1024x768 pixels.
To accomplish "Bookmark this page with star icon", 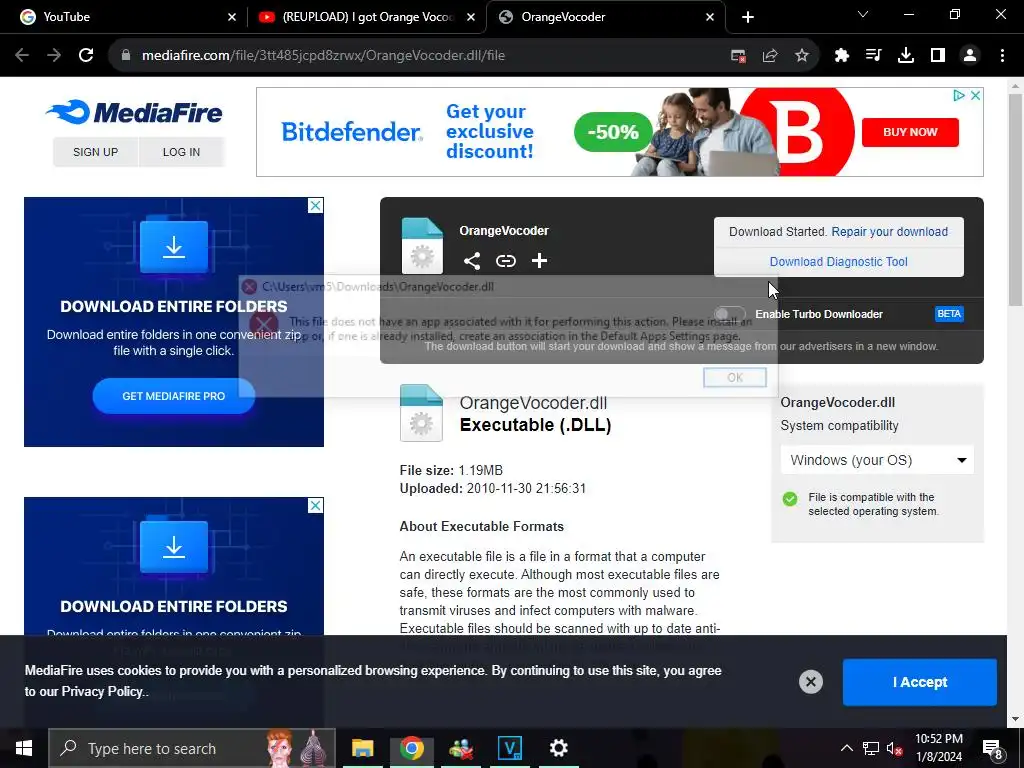I will [802, 56].
